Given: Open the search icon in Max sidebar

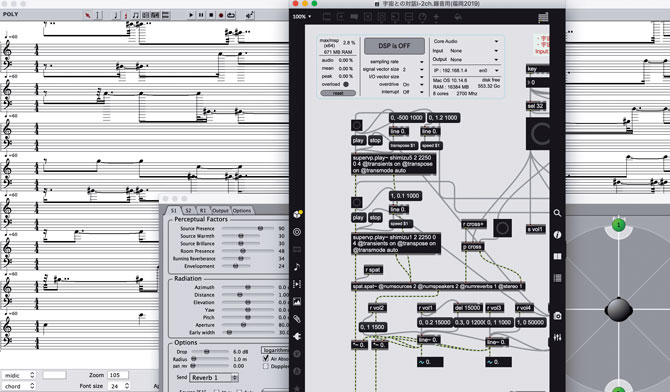Looking at the screenshot, I should (x=557, y=213).
